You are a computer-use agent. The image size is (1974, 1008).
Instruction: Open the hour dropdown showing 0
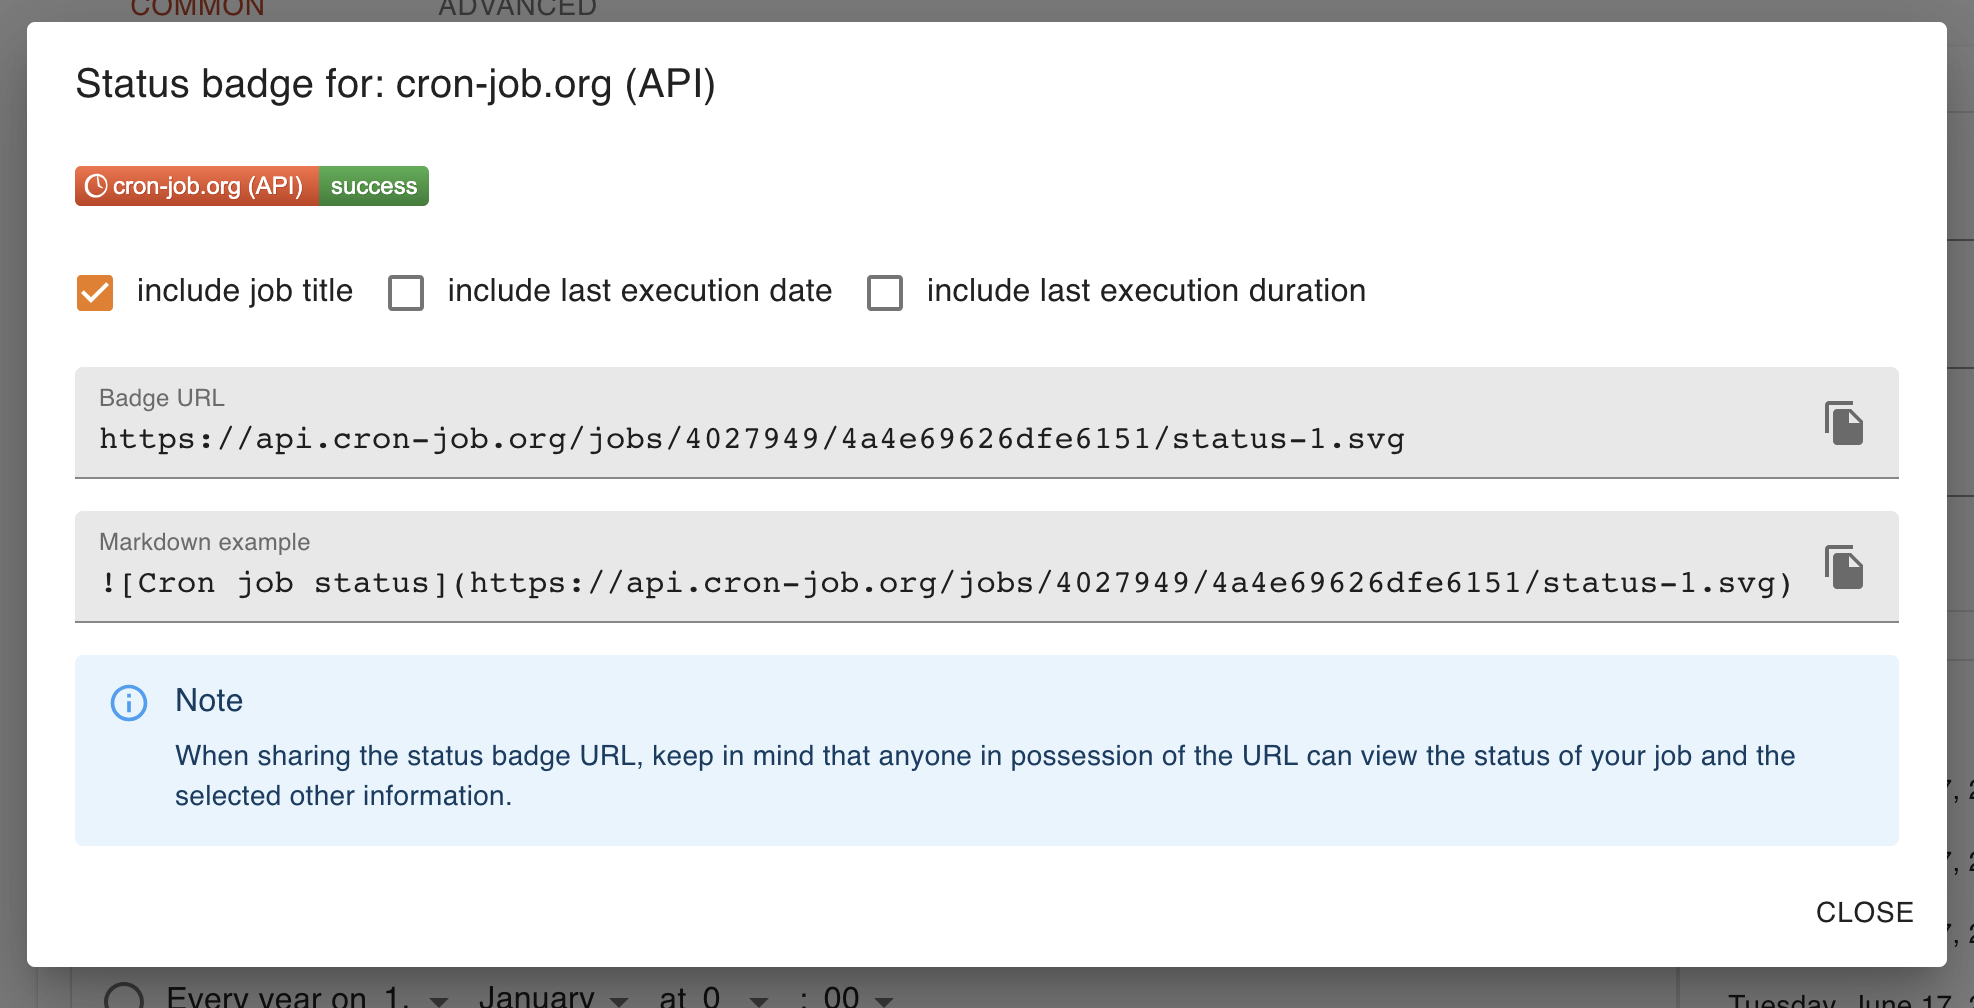tap(735, 997)
